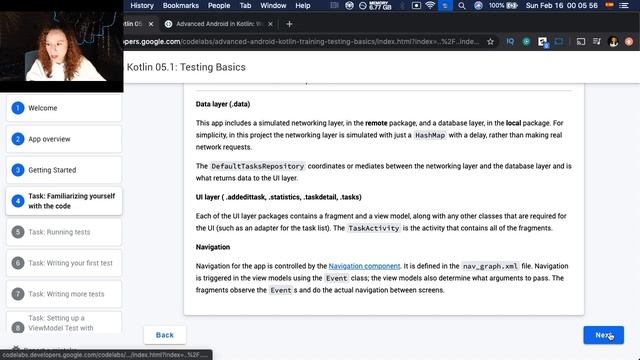The image size is (640, 360).
Task: Open Wi-Fi status menu
Action: (x=430, y=5)
